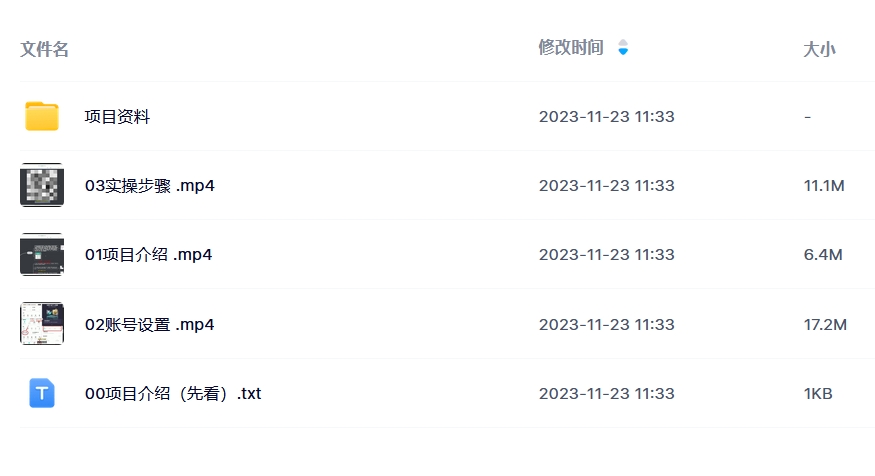Open file 01项目介绍 .mp4
The width and height of the screenshot is (875, 476).
tap(148, 255)
